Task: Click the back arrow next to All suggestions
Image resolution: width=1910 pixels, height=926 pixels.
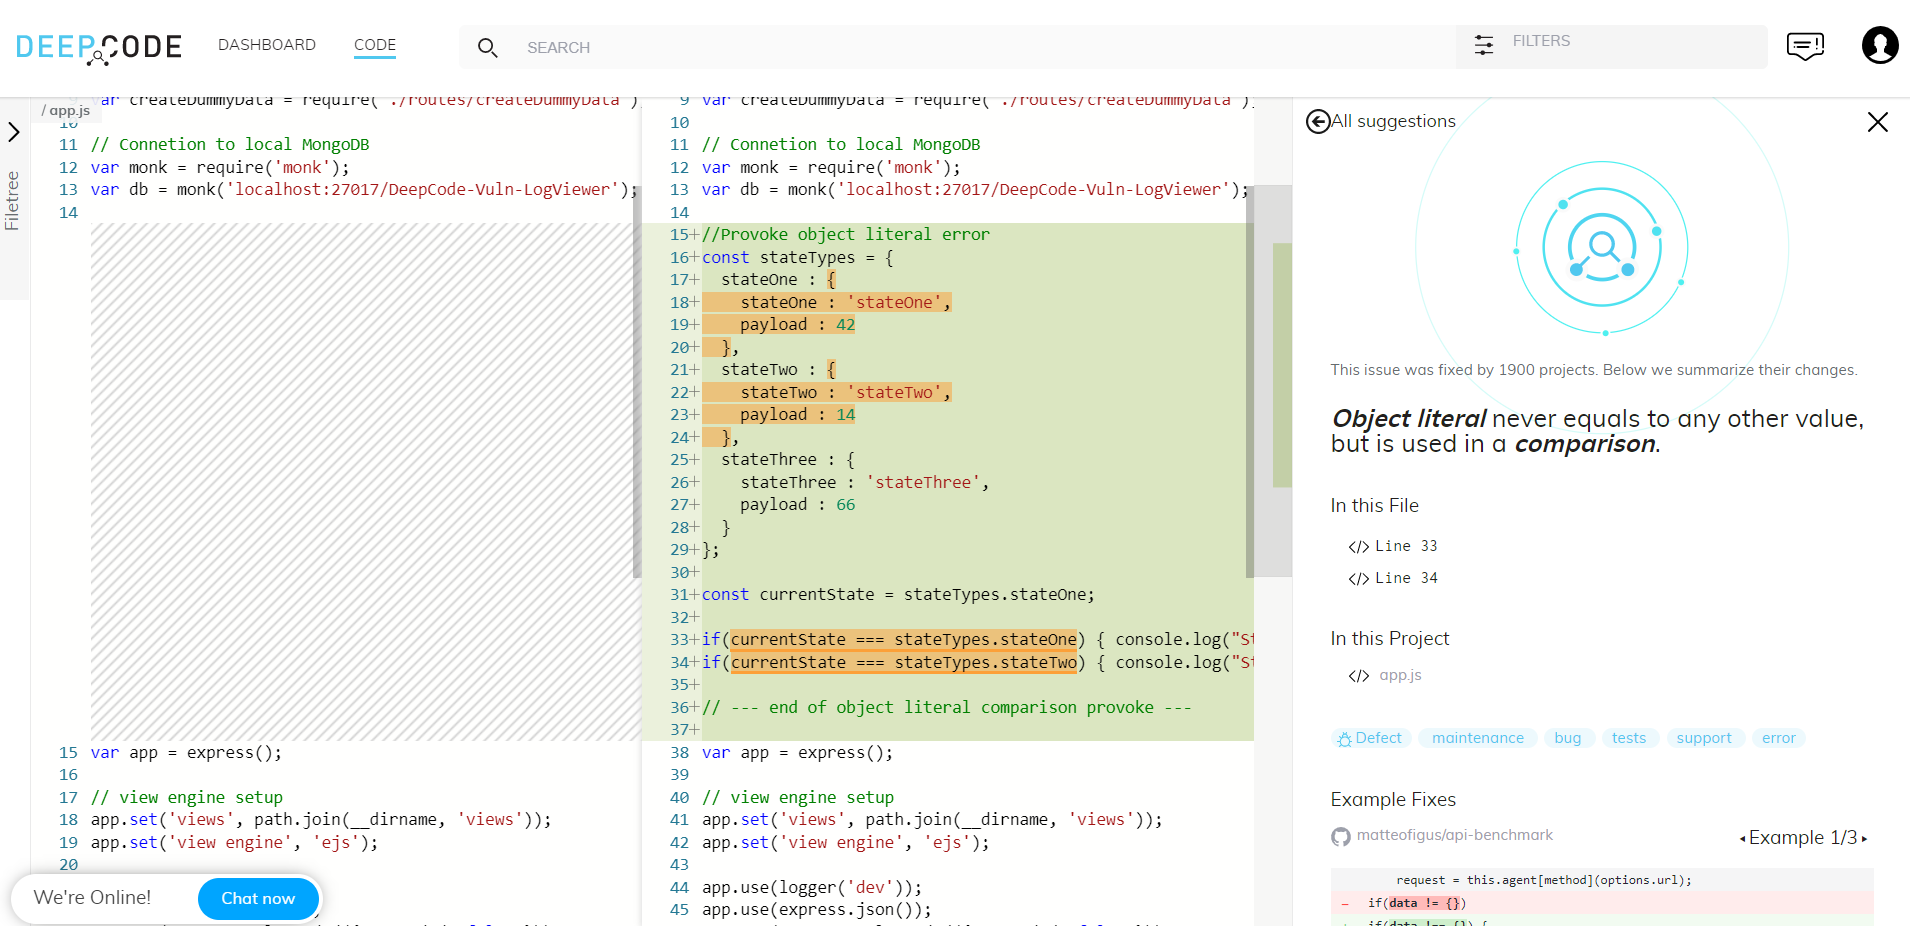Action: pos(1318,121)
